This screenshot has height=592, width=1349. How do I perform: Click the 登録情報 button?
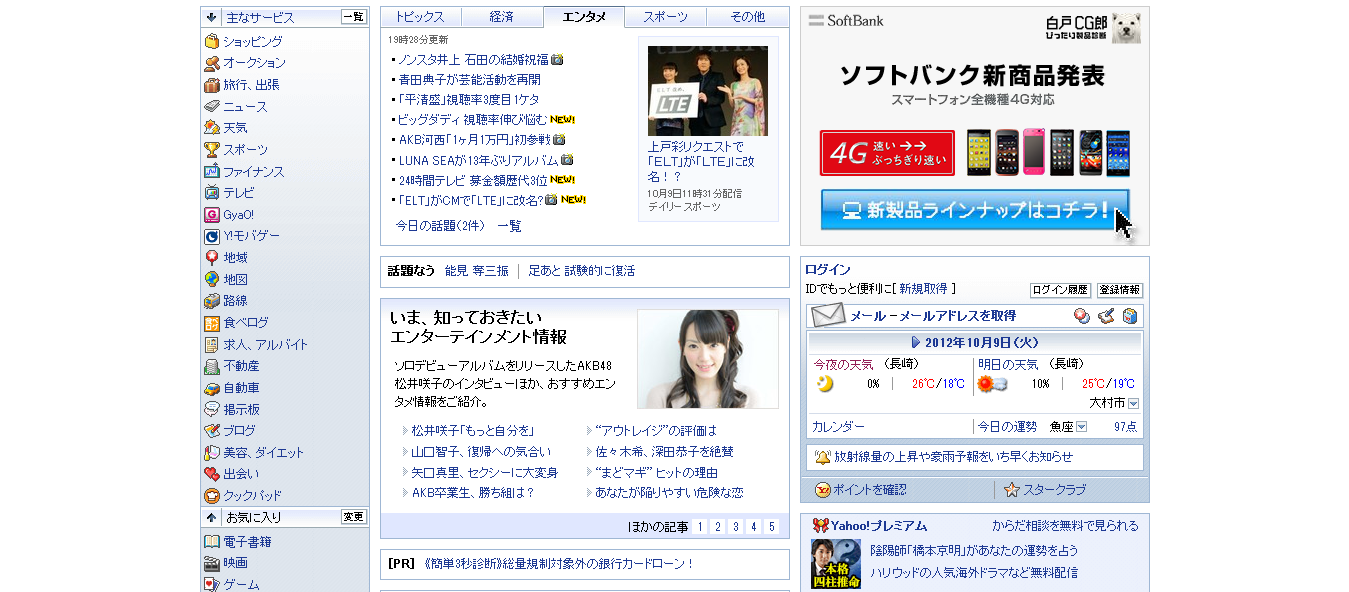pos(1120,290)
